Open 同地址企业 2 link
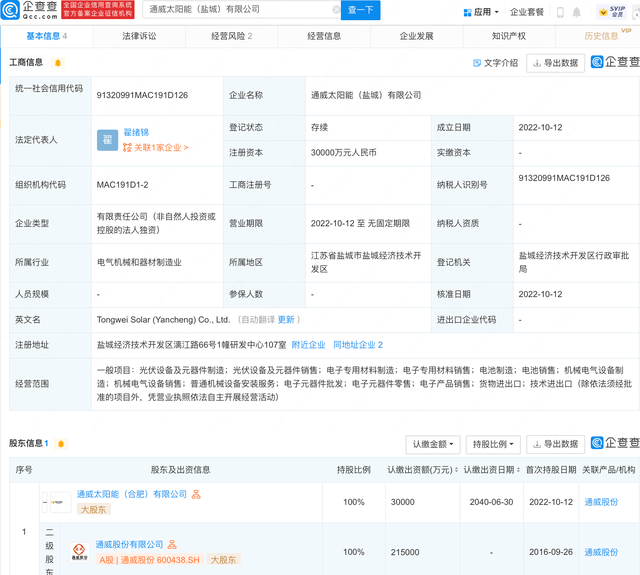The height and width of the screenshot is (575, 640). (x=358, y=345)
